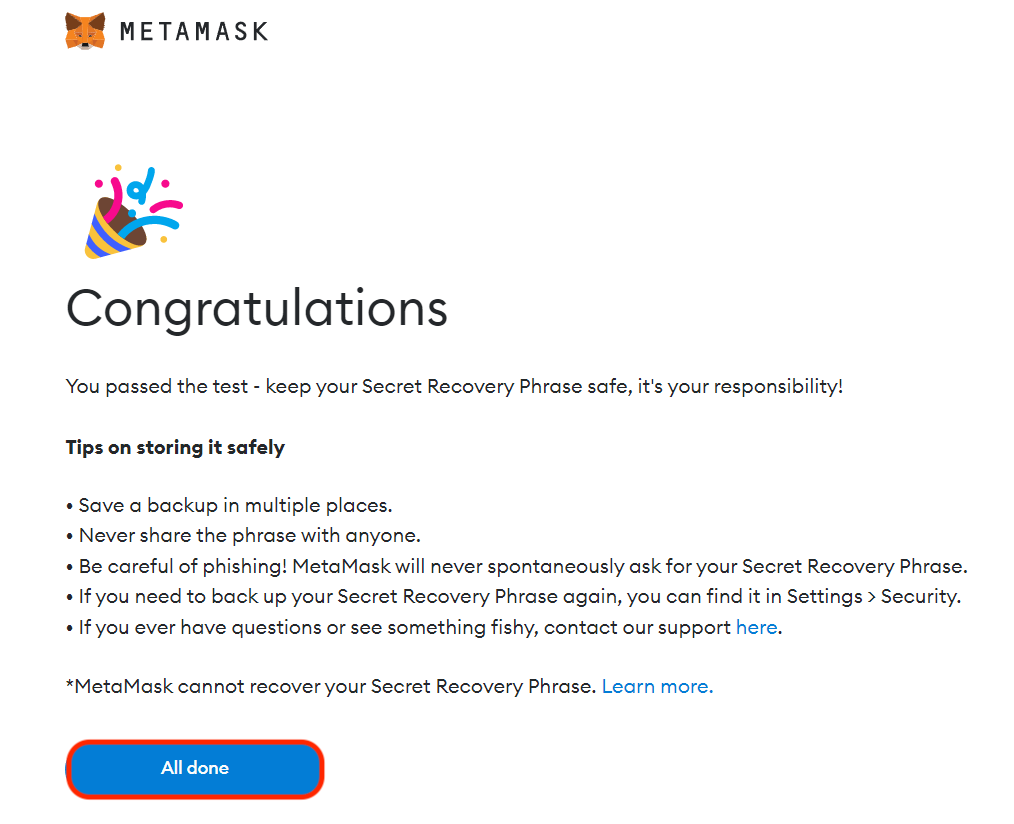Click the 'You passed the test' text
The height and width of the screenshot is (824, 1014).
coord(155,386)
